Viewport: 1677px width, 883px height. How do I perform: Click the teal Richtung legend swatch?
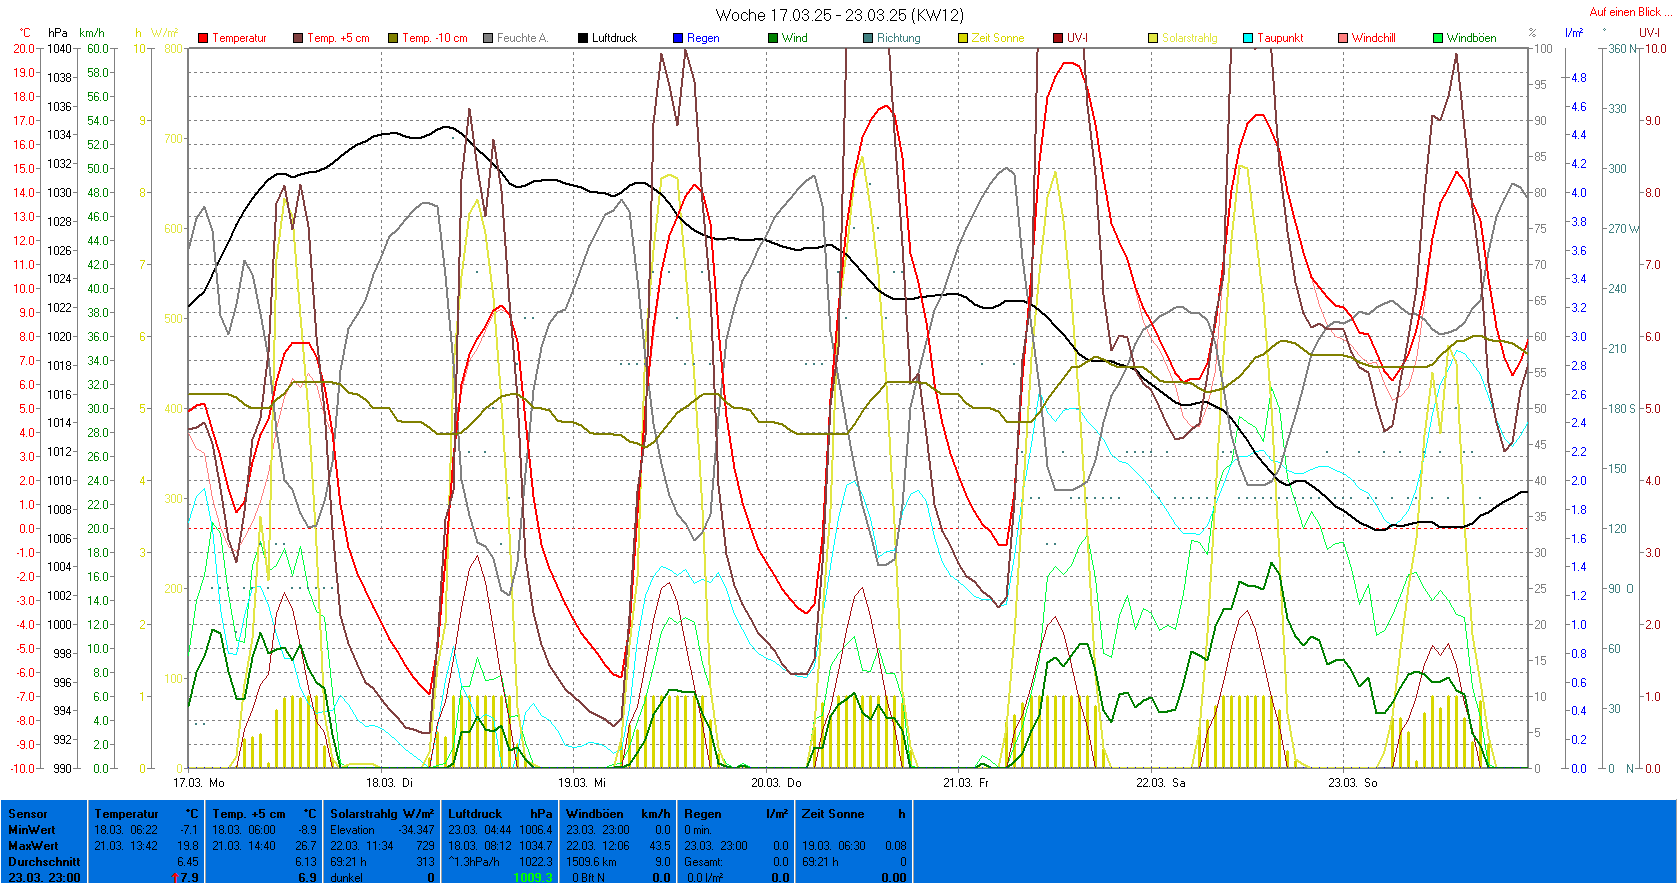coord(868,38)
